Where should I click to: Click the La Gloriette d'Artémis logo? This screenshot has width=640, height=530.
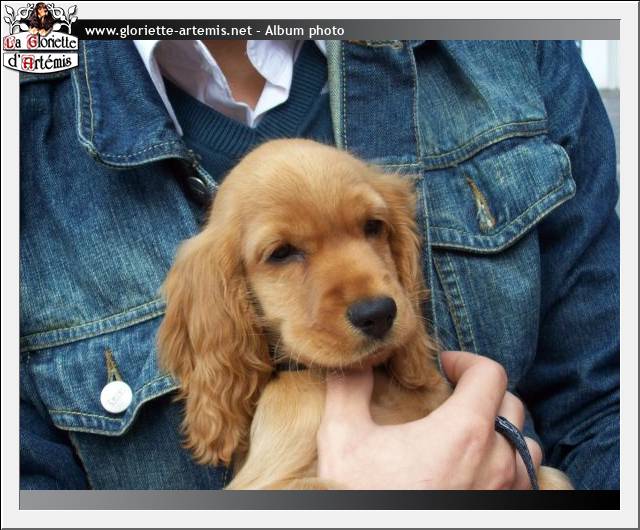click(40, 50)
